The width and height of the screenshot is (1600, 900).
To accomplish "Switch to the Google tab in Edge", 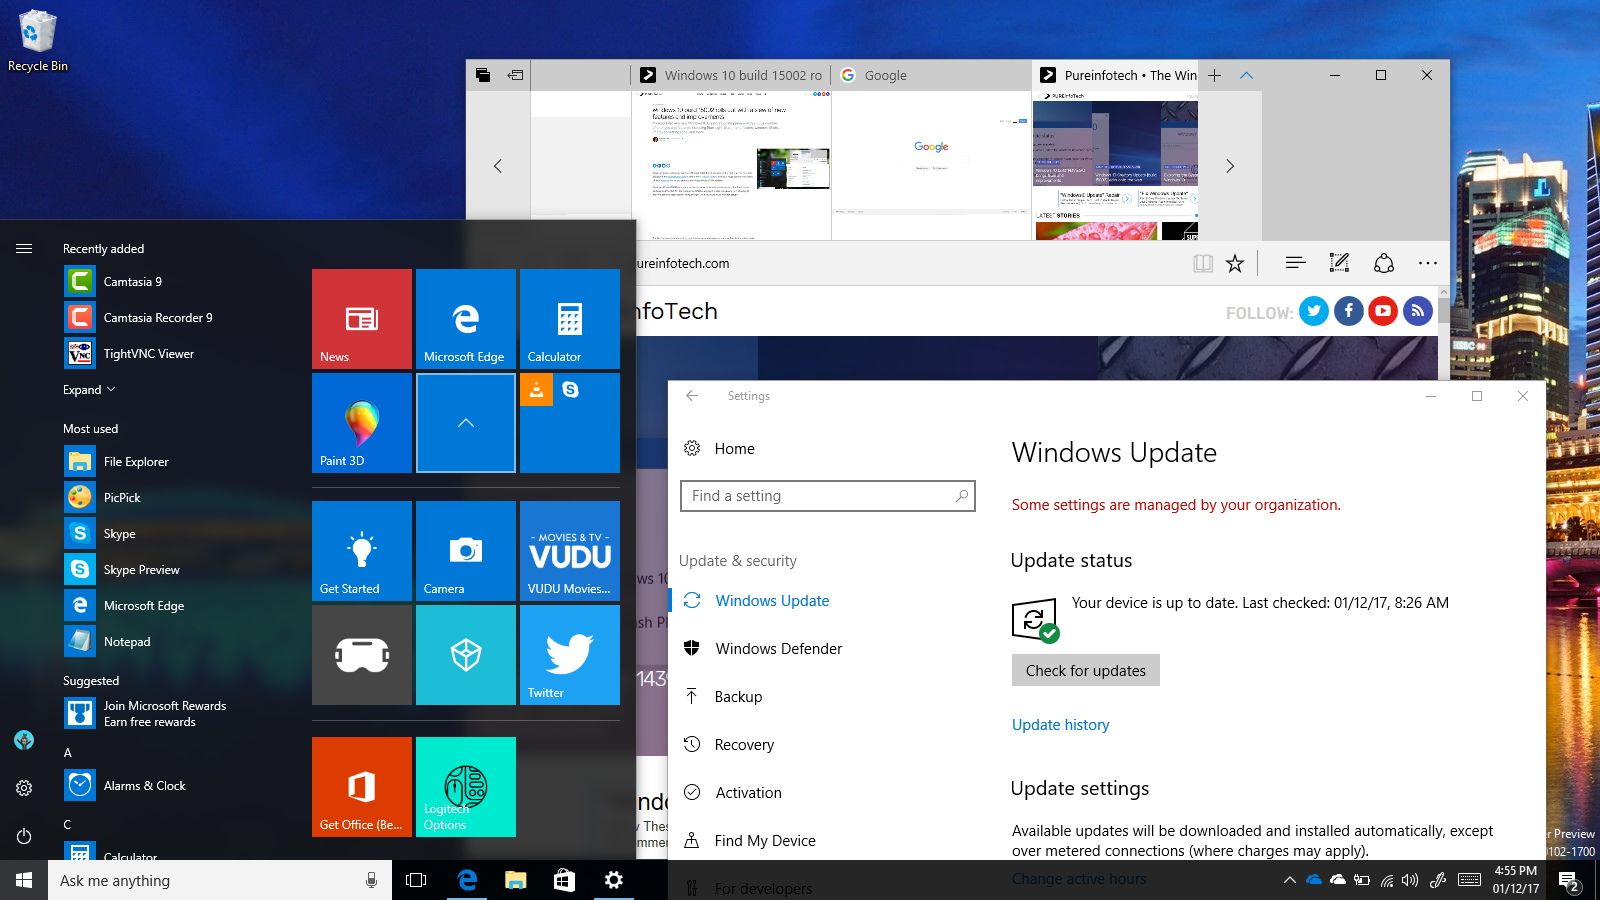I will point(931,75).
